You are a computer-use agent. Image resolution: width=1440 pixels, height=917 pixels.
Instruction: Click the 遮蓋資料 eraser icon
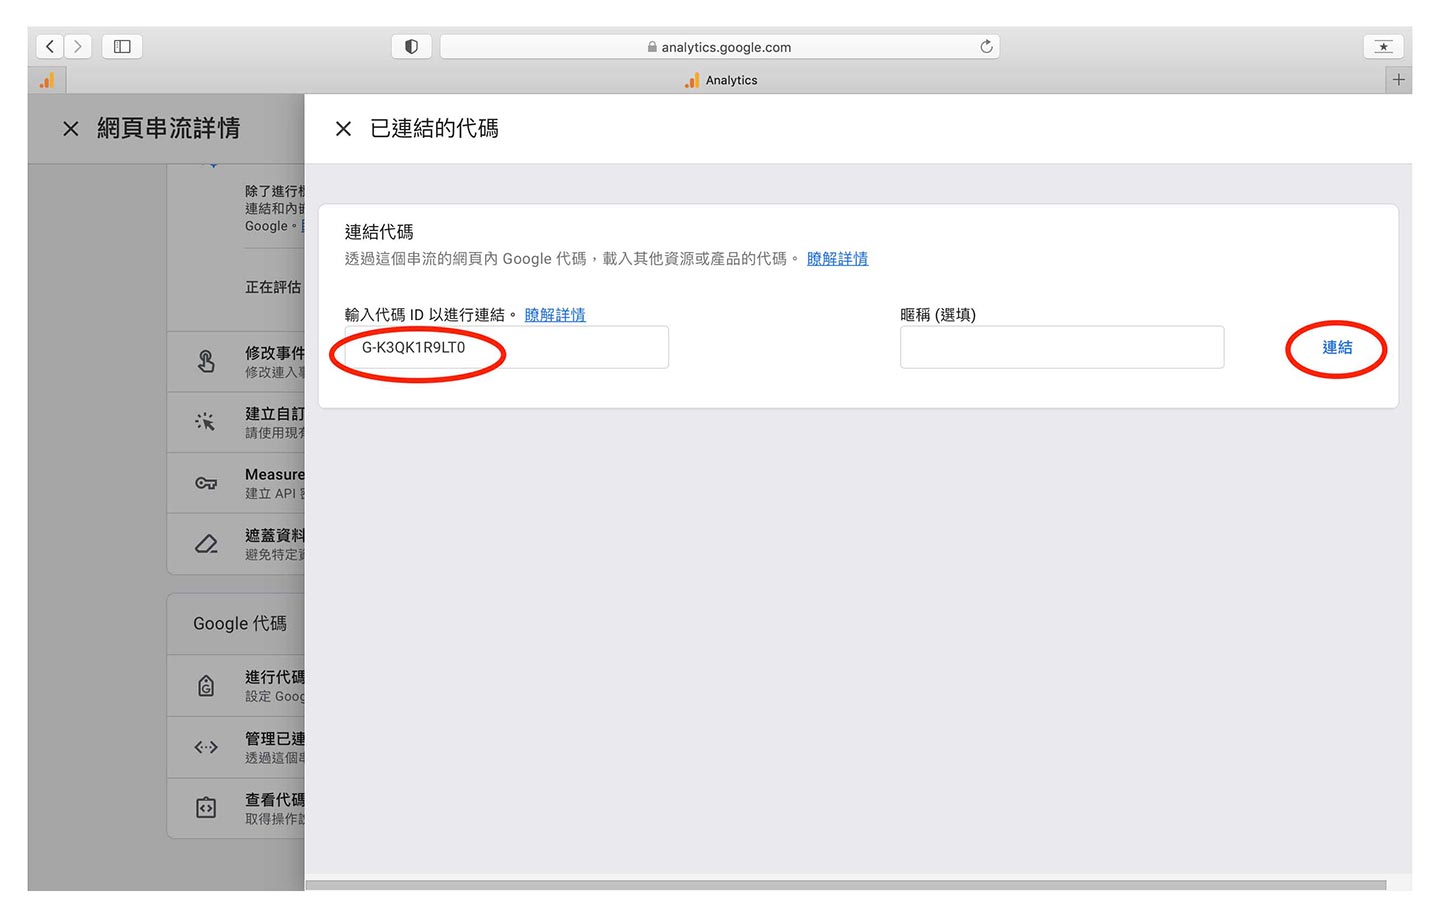pos(206,544)
